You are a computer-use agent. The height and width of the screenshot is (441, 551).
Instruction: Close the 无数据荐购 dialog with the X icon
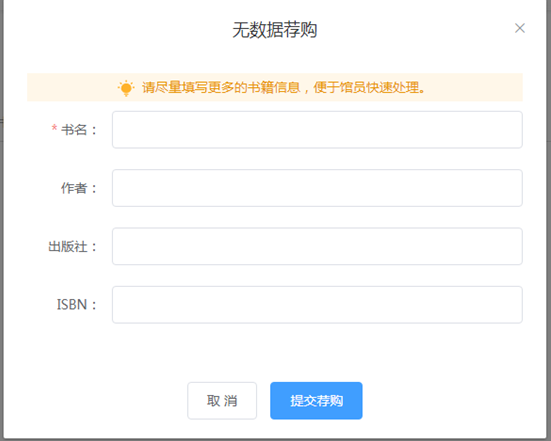point(520,28)
